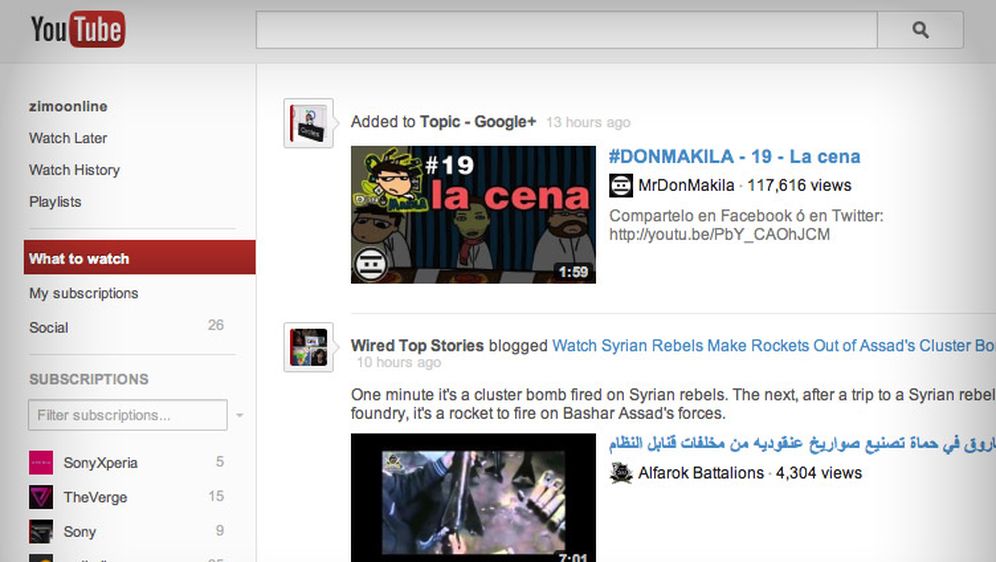The image size is (996, 562).
Task: Click the SonyXperia channel icon
Action: tap(41, 462)
